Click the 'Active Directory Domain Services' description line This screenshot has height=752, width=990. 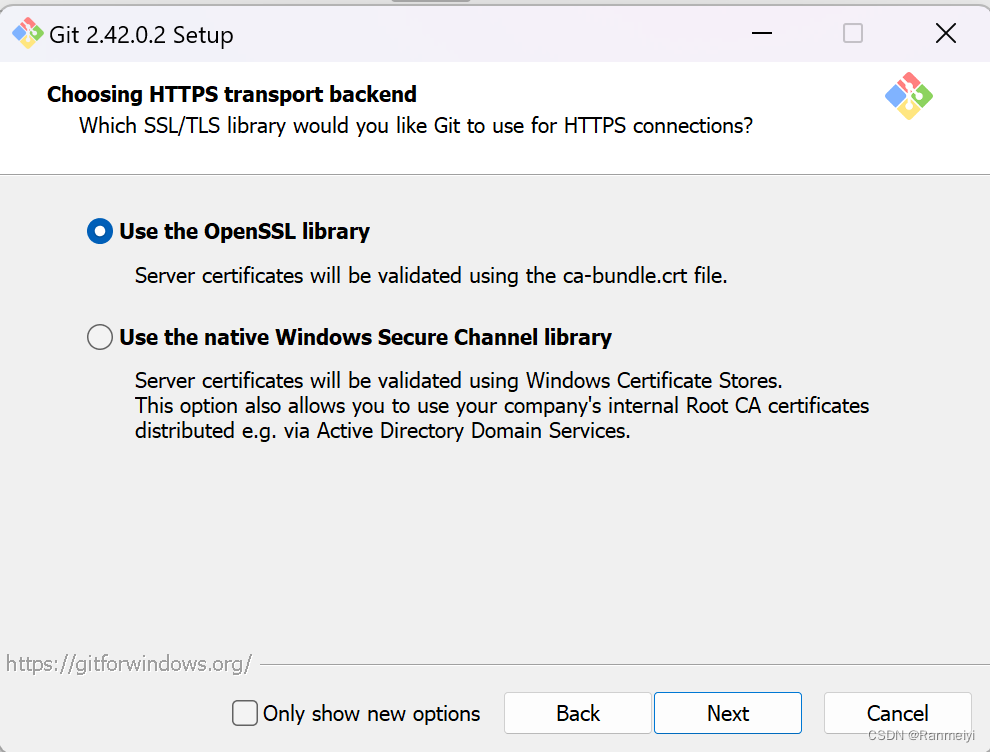(x=383, y=431)
